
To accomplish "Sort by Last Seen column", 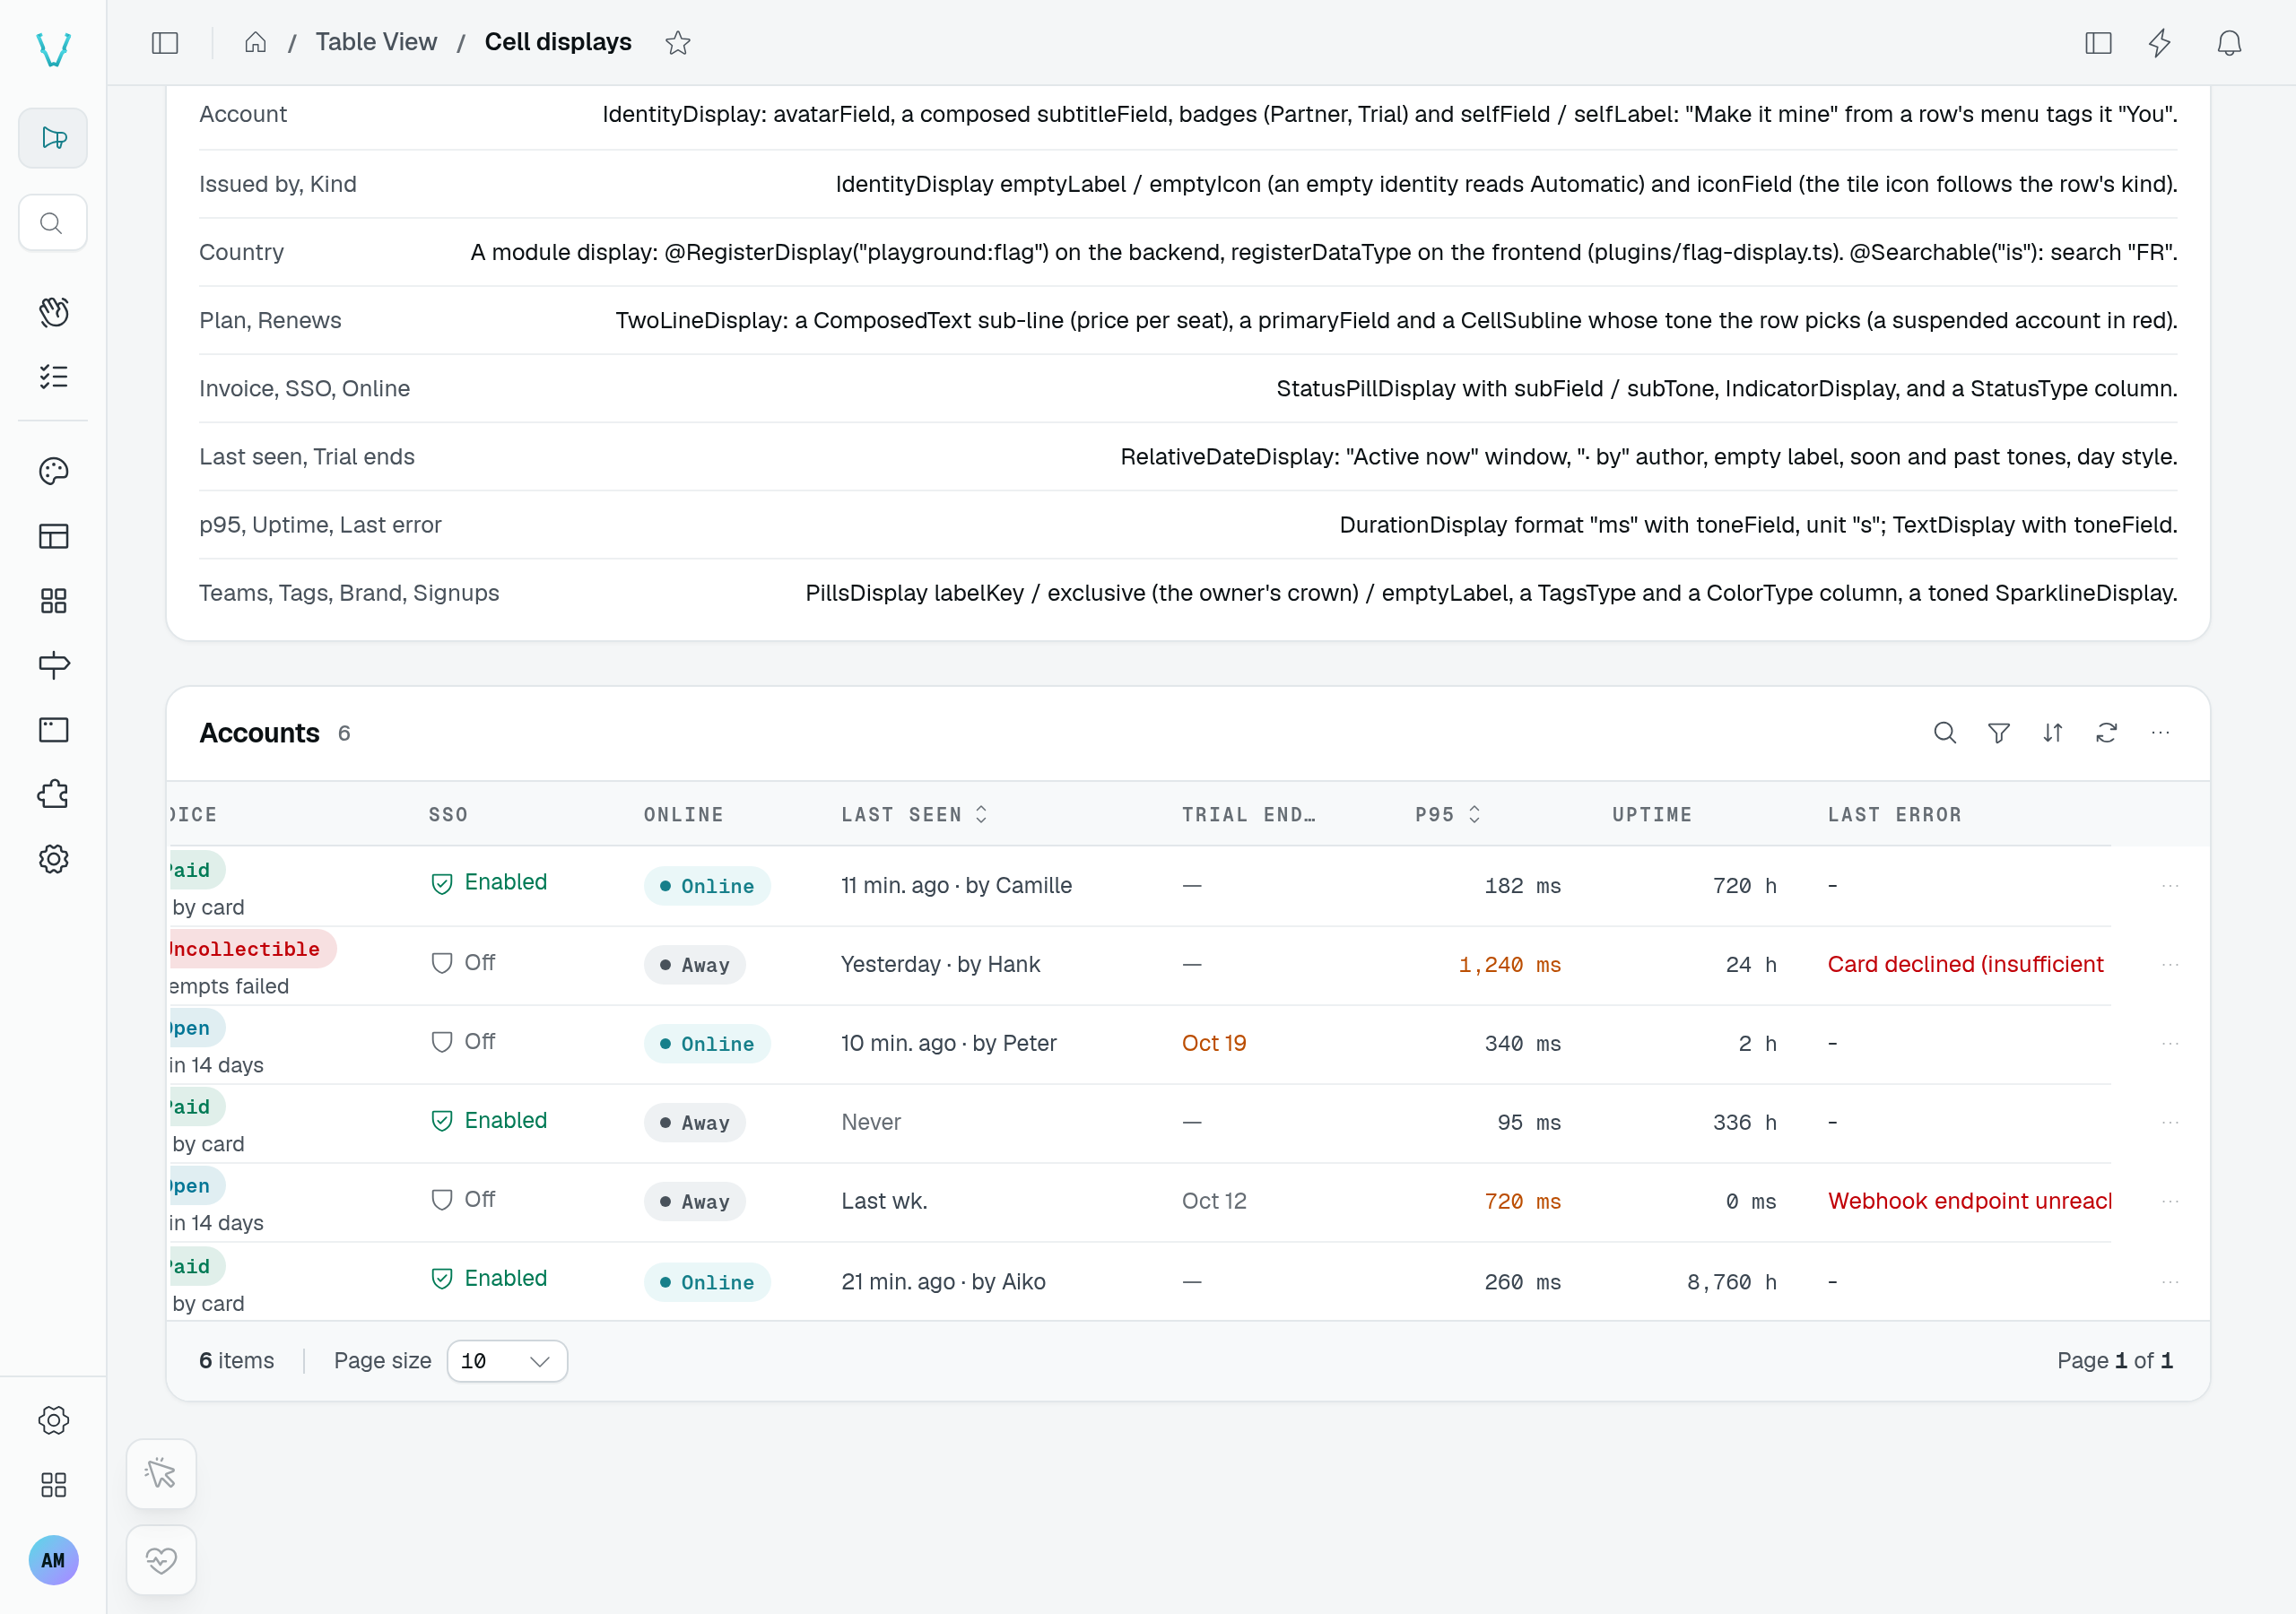I will click(914, 815).
